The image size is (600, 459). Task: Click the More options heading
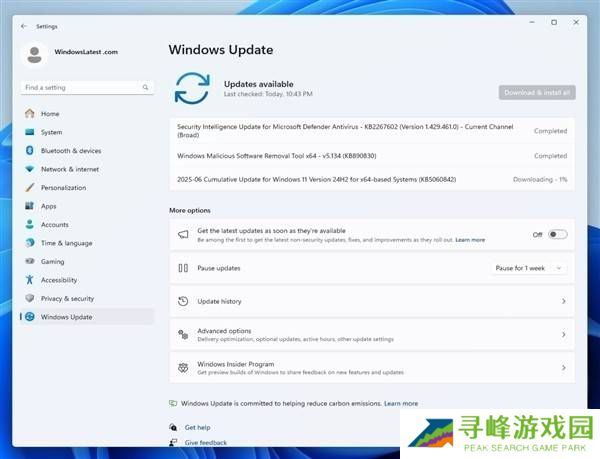(x=190, y=210)
